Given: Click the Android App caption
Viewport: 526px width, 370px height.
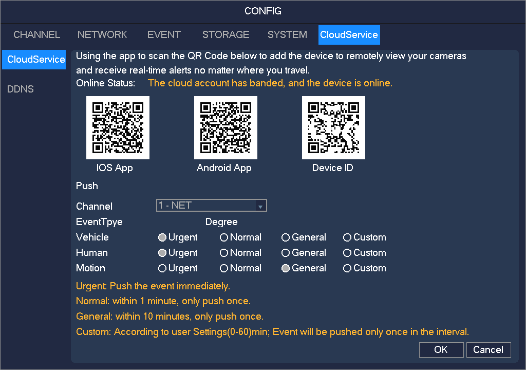Looking at the screenshot, I should [224, 168].
